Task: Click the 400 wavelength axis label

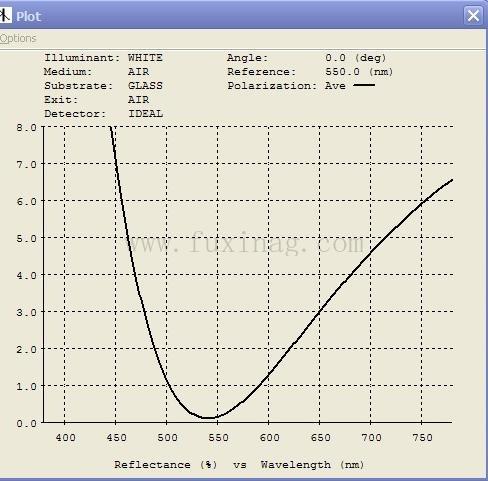Action: click(65, 437)
